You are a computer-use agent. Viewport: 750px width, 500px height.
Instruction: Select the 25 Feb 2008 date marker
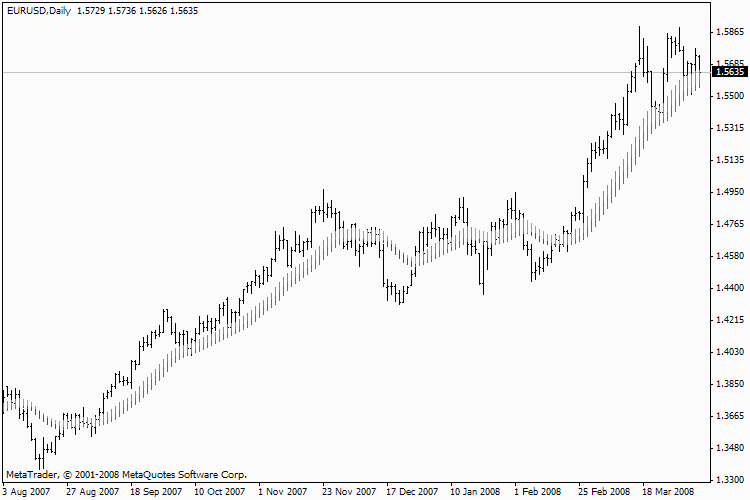602,492
